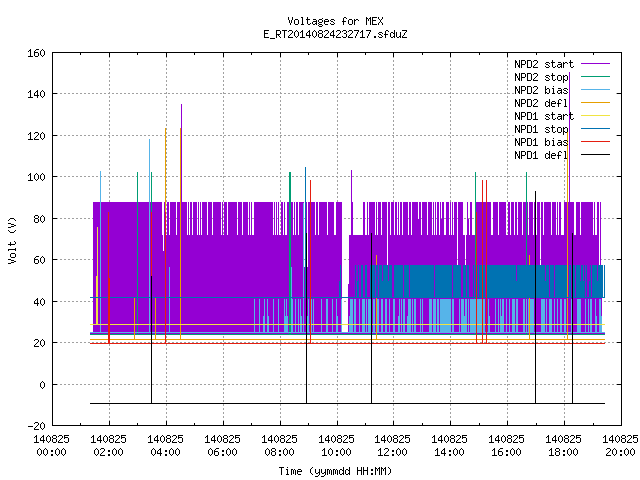
Task: Click the NPD2 bias light-blue legend line
Action: (595, 90)
